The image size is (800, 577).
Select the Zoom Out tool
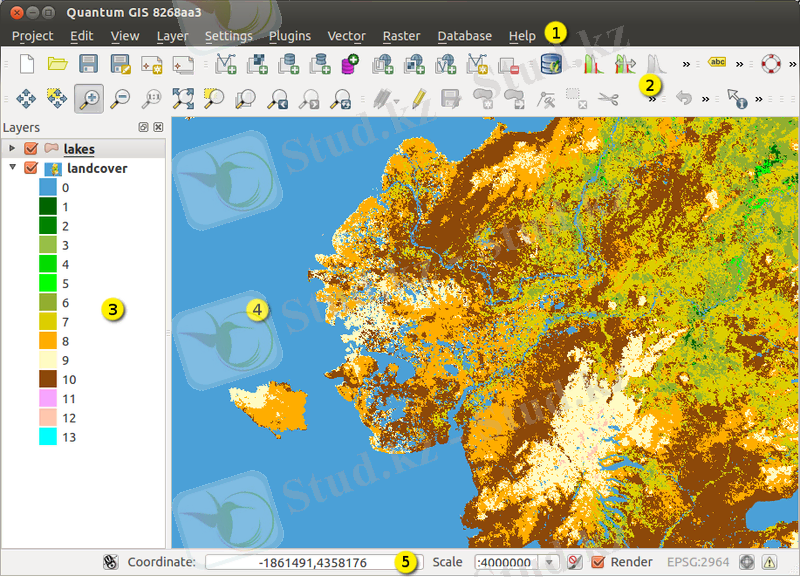point(120,98)
